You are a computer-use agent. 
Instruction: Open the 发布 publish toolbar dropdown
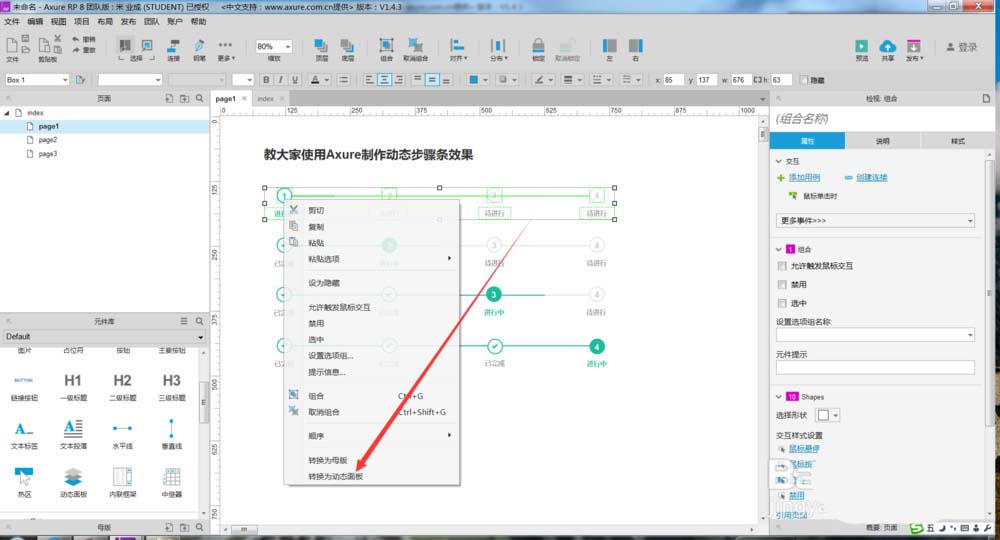914,48
